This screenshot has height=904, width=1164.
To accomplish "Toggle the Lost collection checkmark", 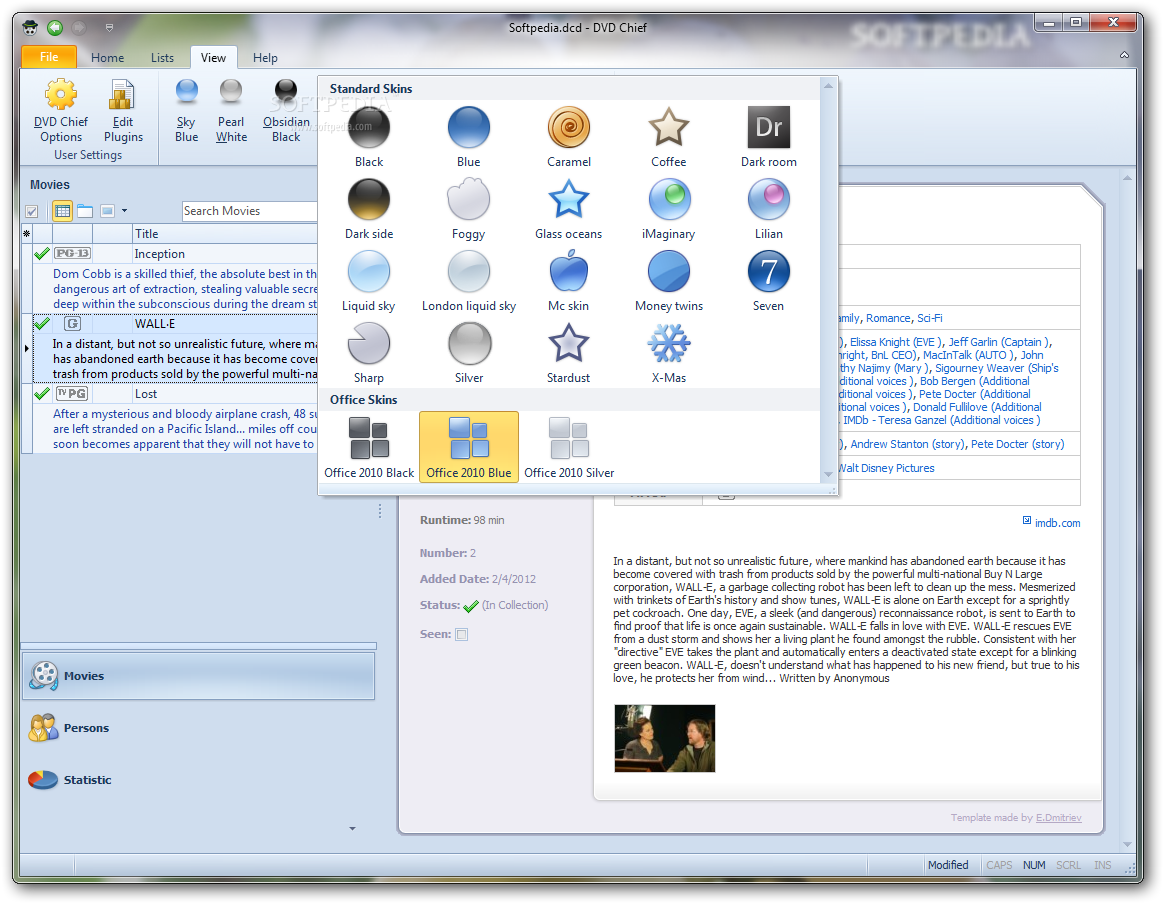I will [42, 394].
